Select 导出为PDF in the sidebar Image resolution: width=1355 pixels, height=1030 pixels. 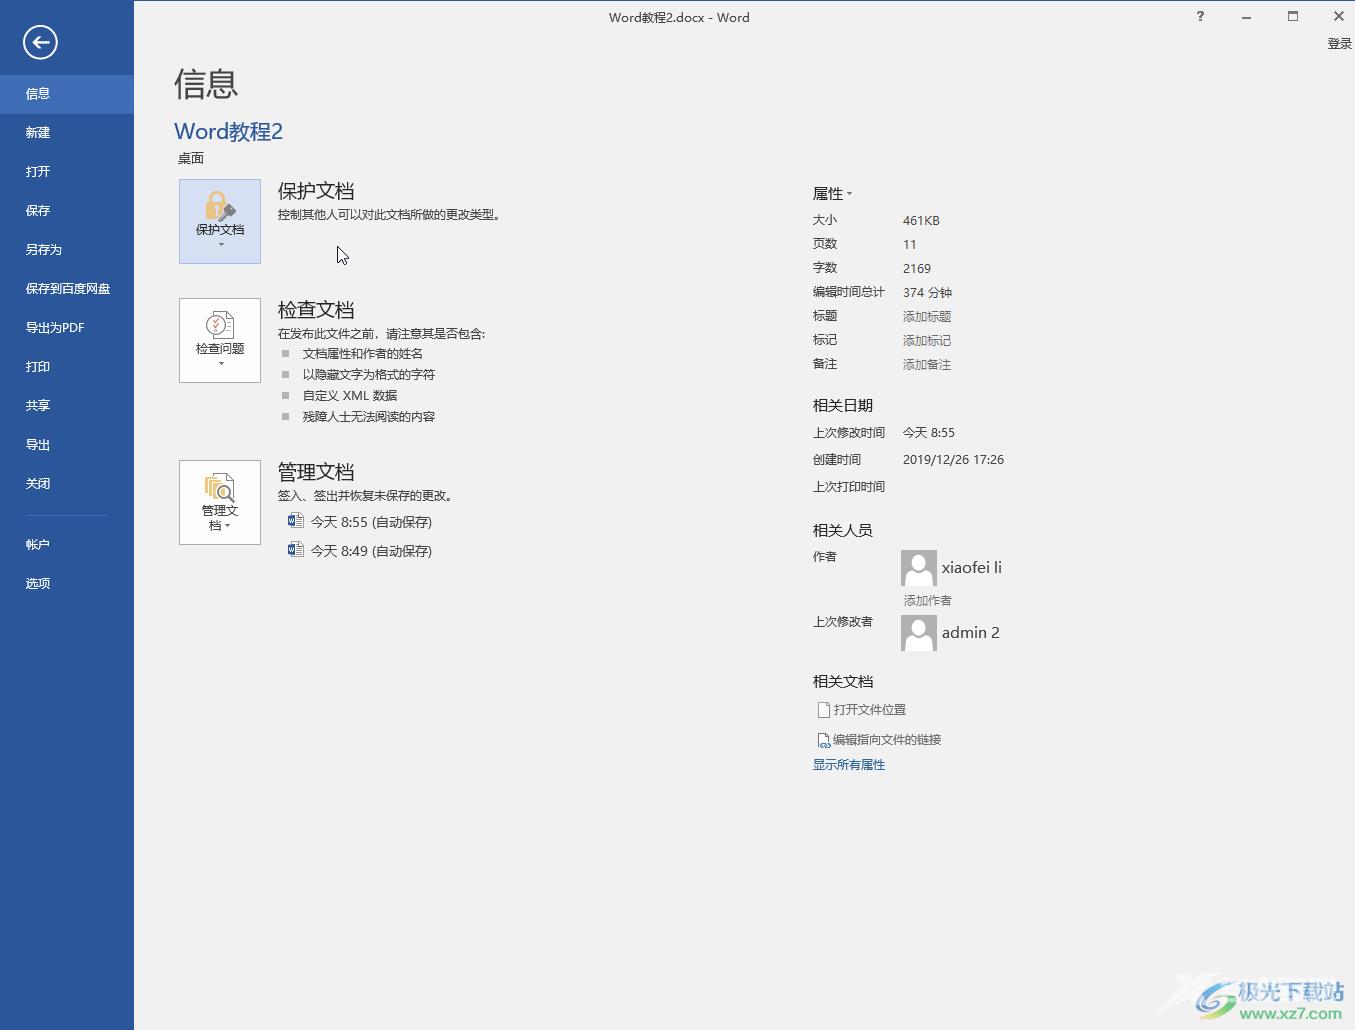(x=67, y=328)
